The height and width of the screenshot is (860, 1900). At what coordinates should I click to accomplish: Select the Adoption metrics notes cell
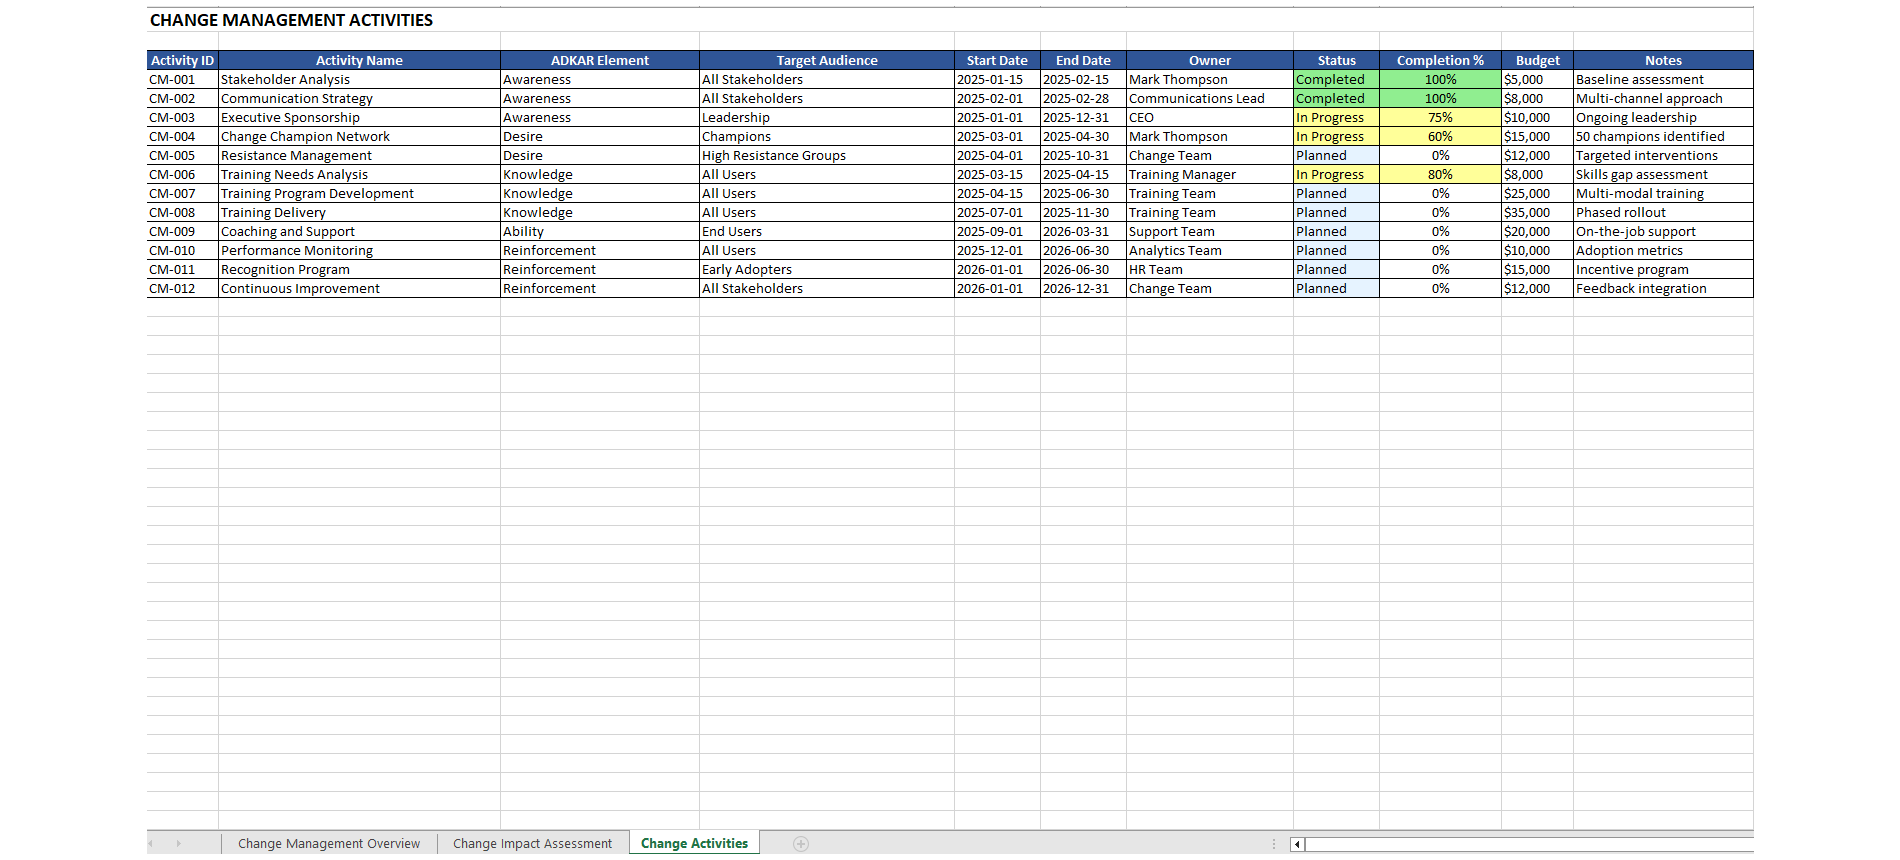pyautogui.click(x=1663, y=251)
